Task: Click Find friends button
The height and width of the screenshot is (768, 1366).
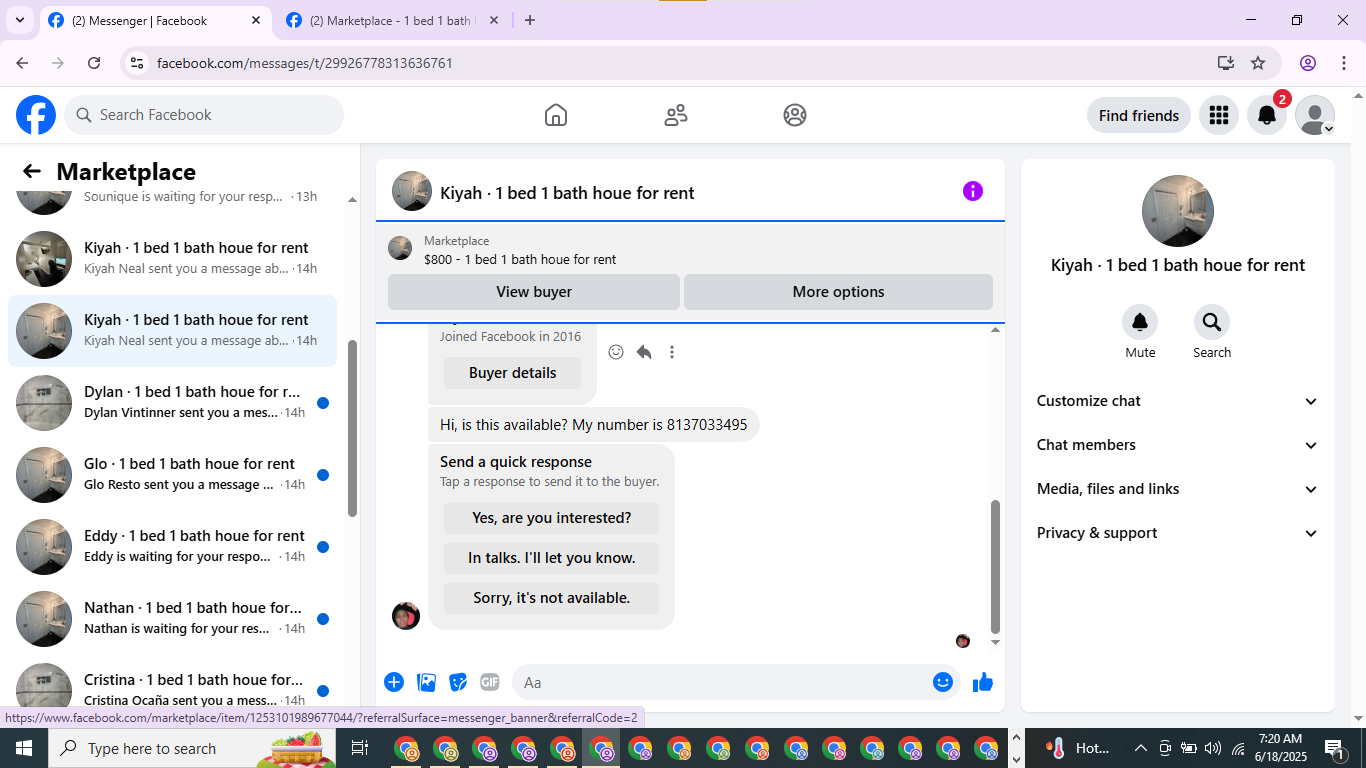Action: click(1139, 115)
